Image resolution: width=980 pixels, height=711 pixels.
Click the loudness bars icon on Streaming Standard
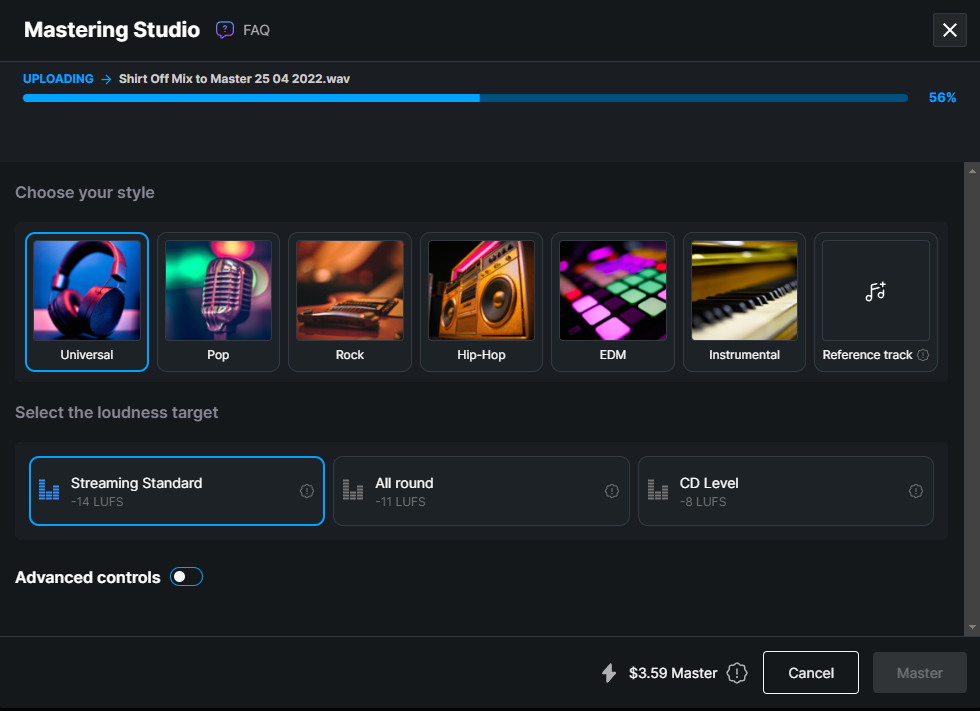tap(49, 491)
